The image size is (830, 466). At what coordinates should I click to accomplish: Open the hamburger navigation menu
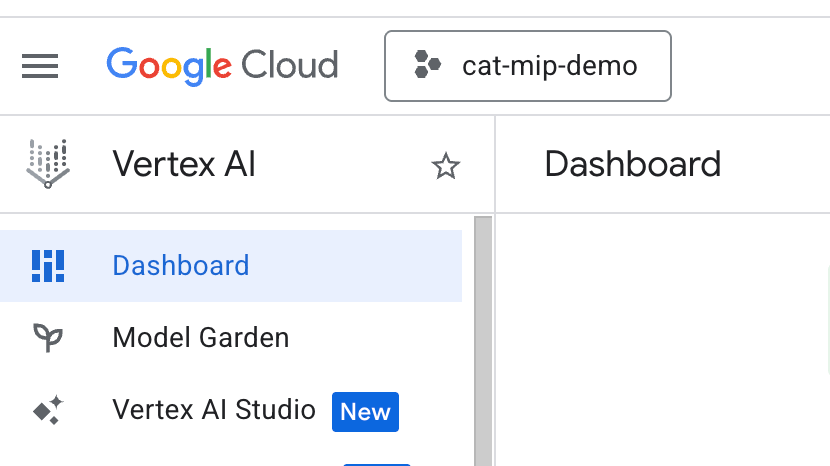click(x=40, y=66)
